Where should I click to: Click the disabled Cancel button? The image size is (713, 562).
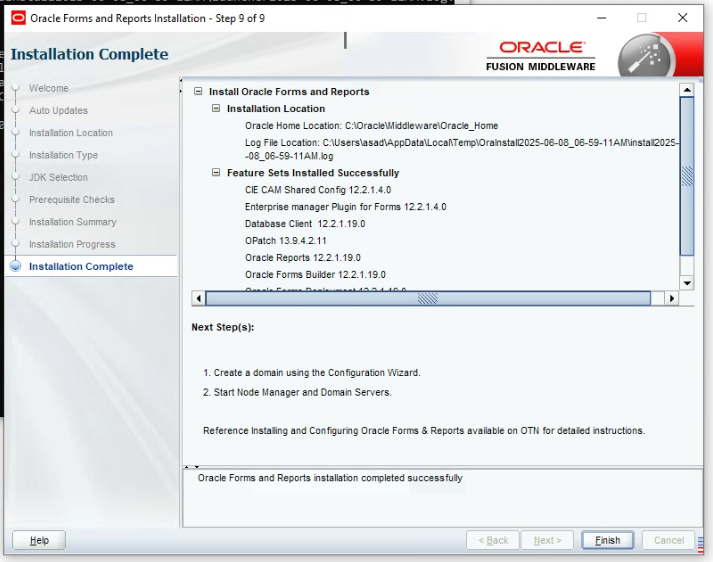[668, 540]
